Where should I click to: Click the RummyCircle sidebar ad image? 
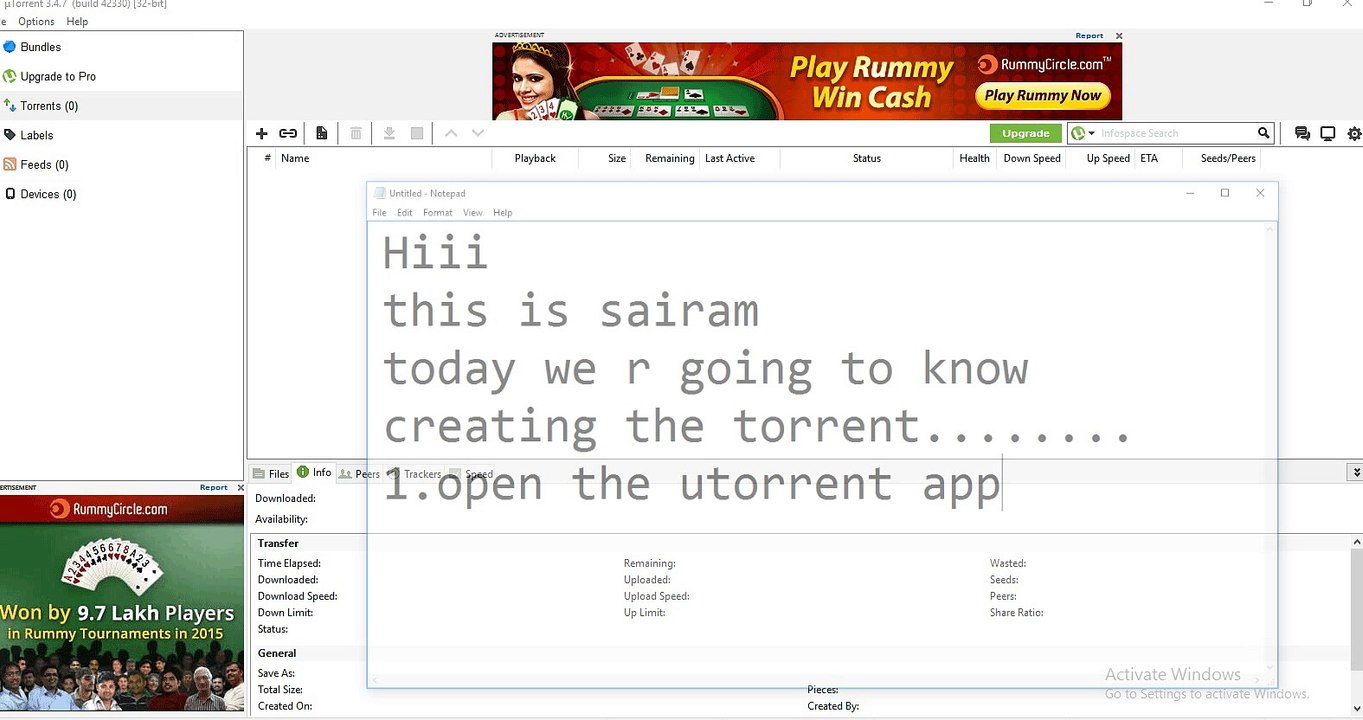[x=122, y=603]
